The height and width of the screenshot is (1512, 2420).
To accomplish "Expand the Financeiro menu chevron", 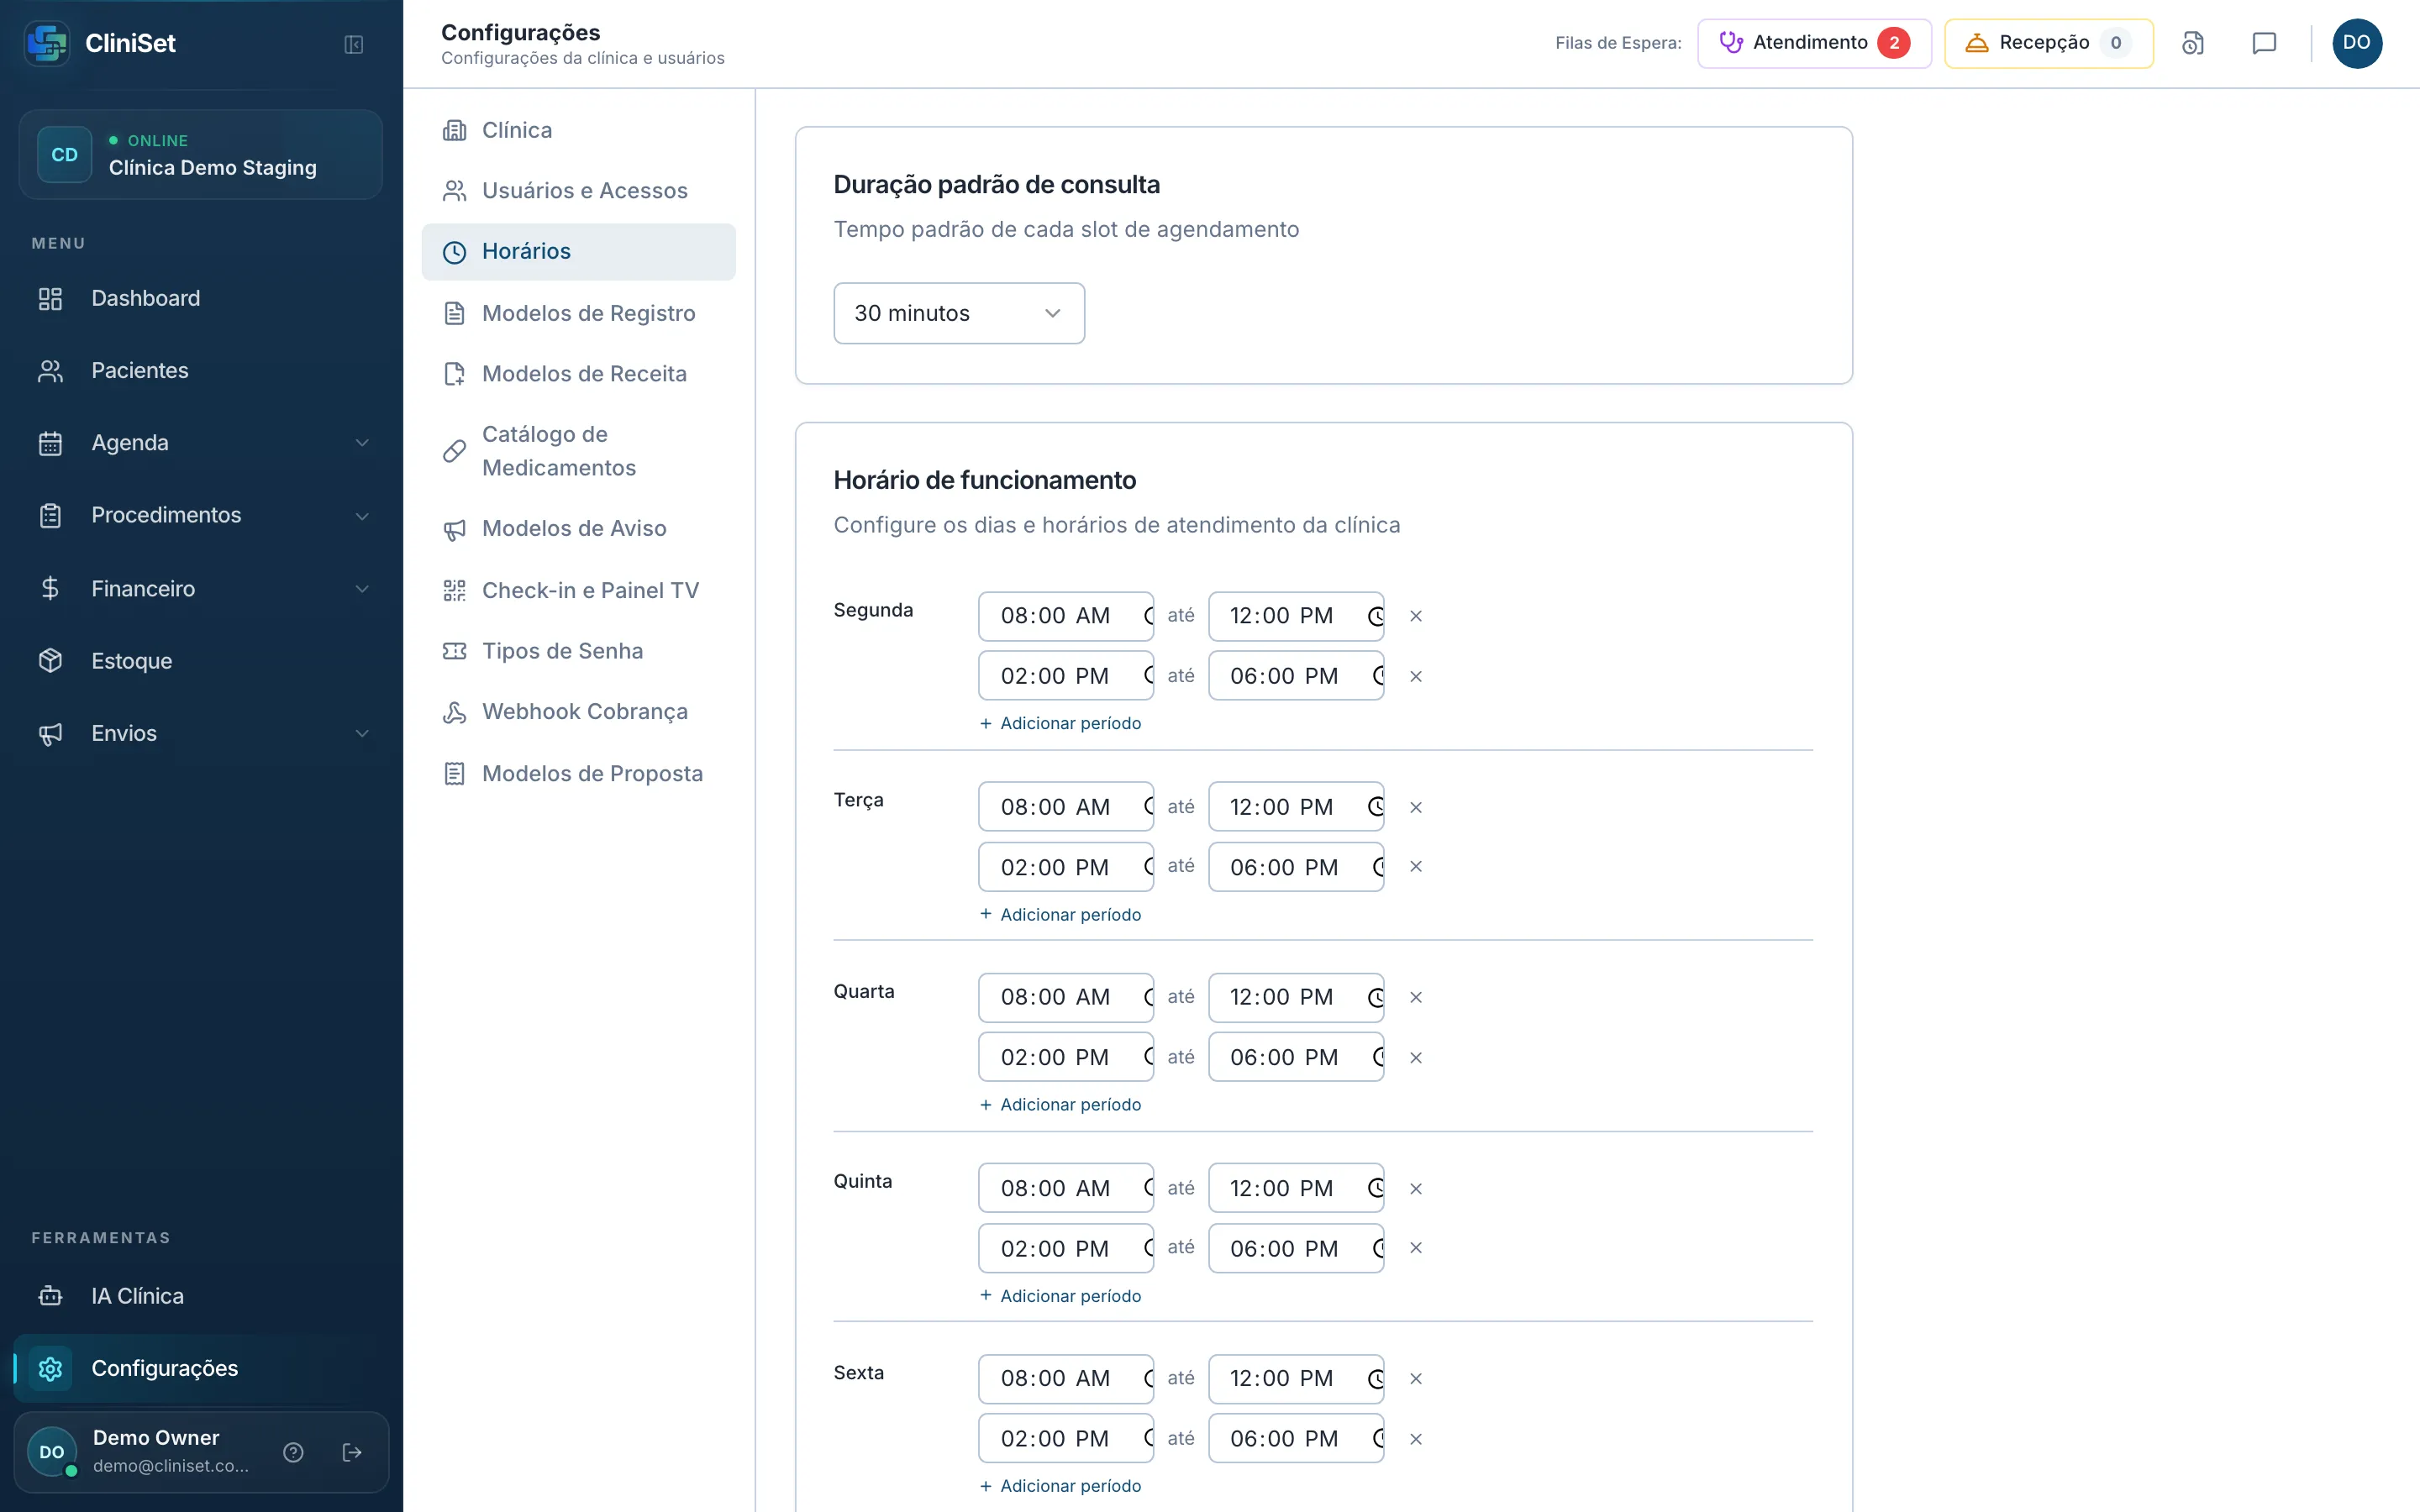I will tap(362, 589).
